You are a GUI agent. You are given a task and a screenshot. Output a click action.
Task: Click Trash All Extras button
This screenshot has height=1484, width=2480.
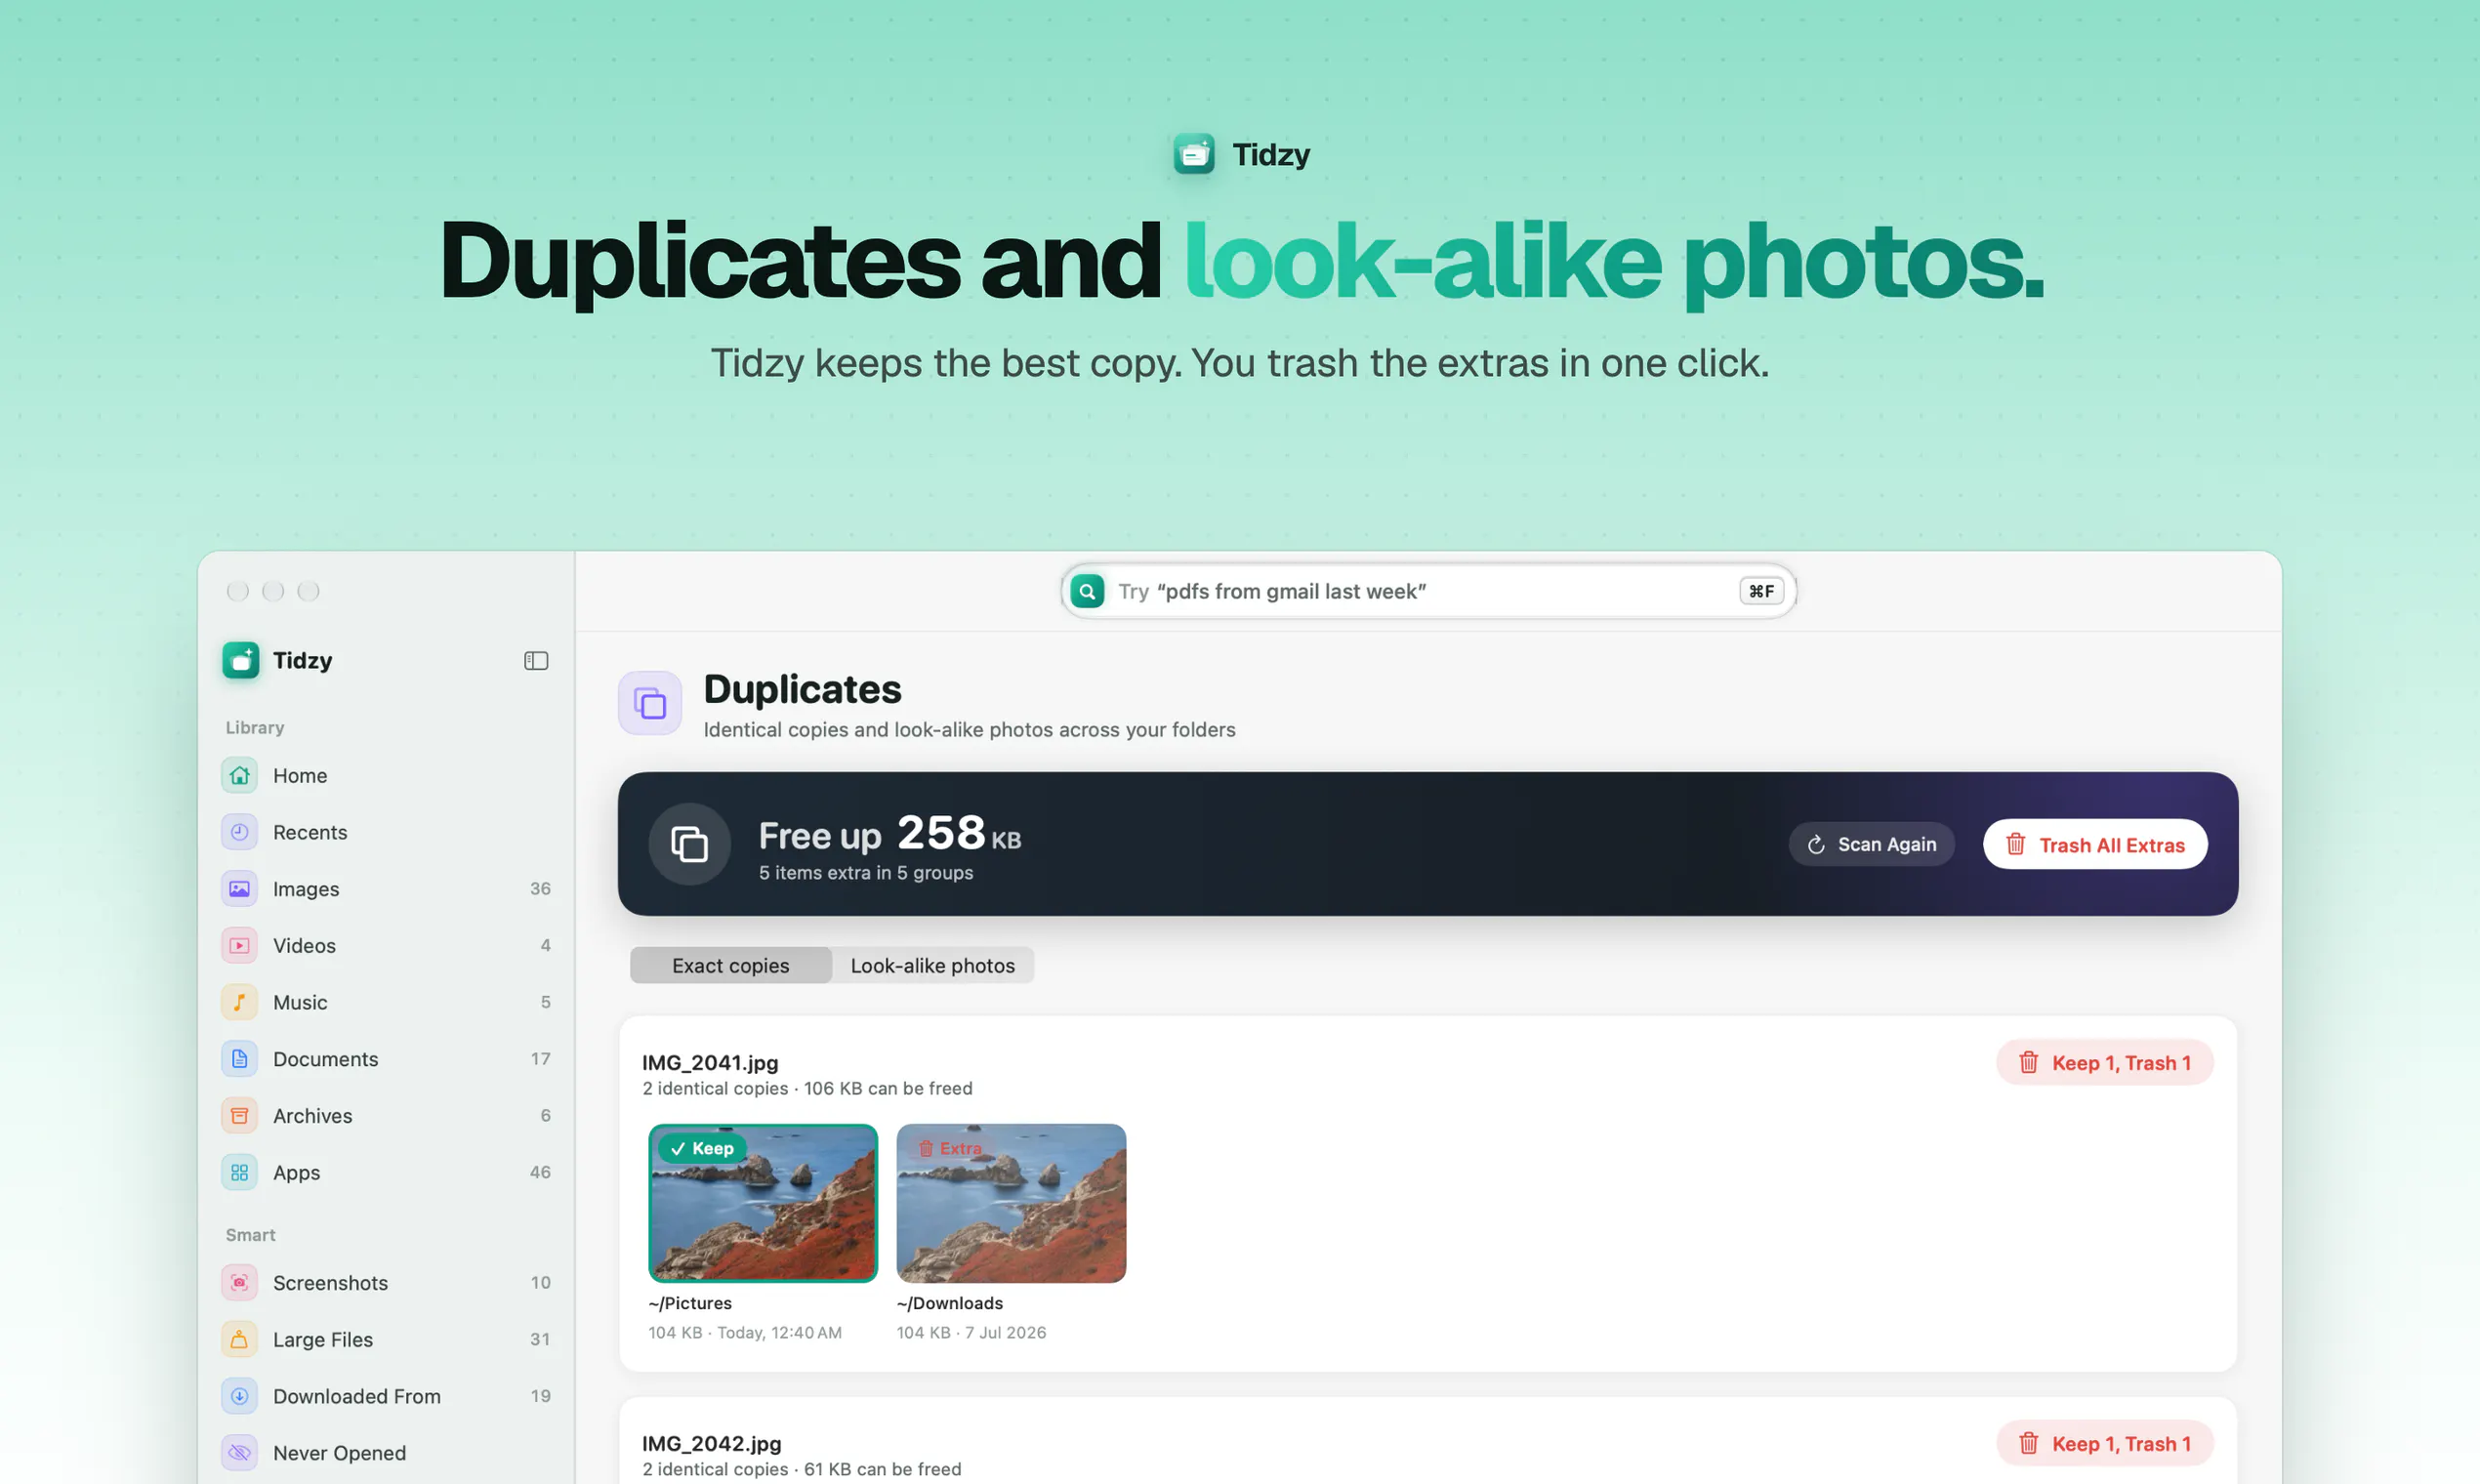[x=2095, y=844]
